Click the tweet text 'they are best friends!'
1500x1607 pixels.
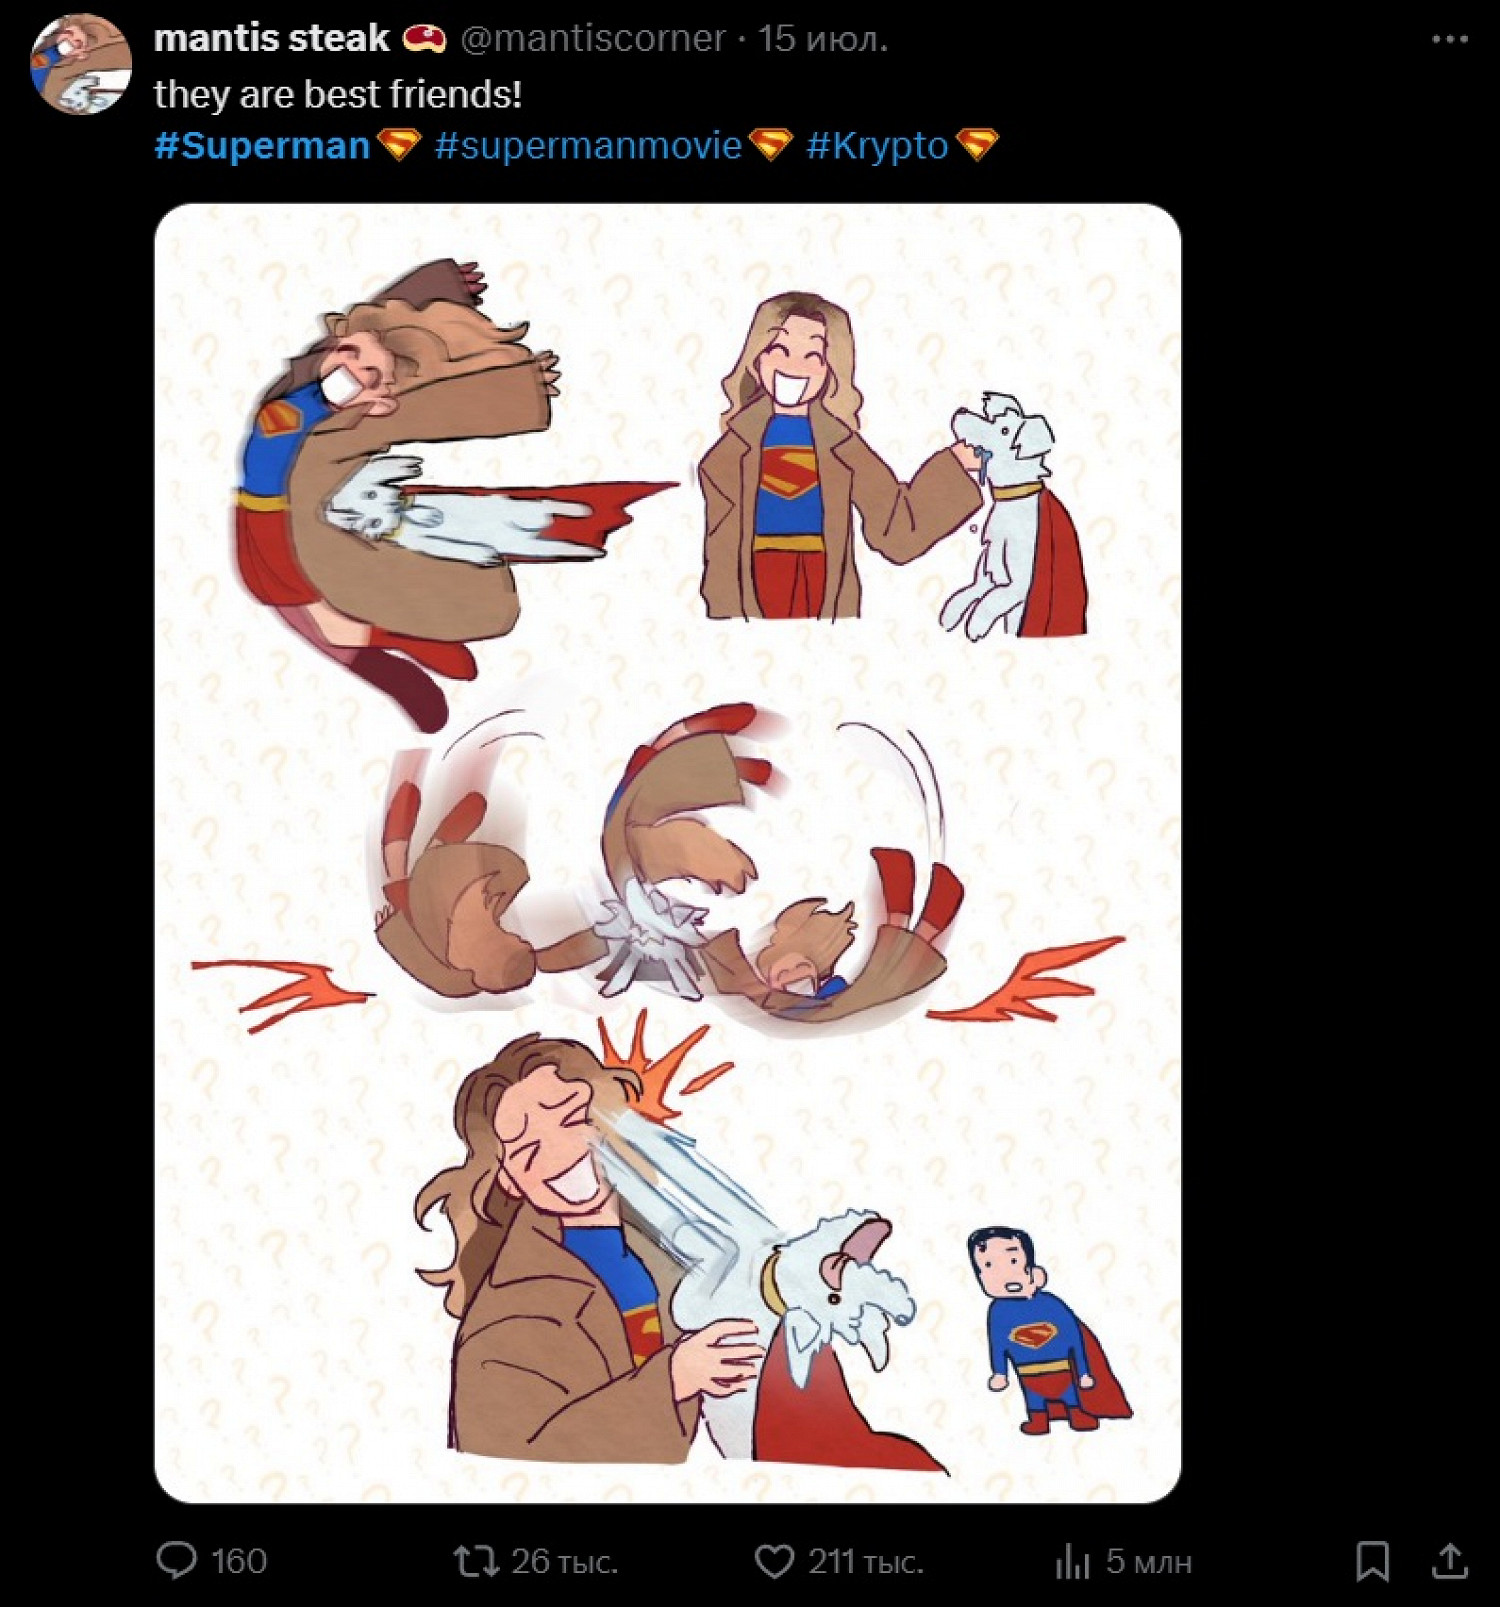[x=338, y=94]
